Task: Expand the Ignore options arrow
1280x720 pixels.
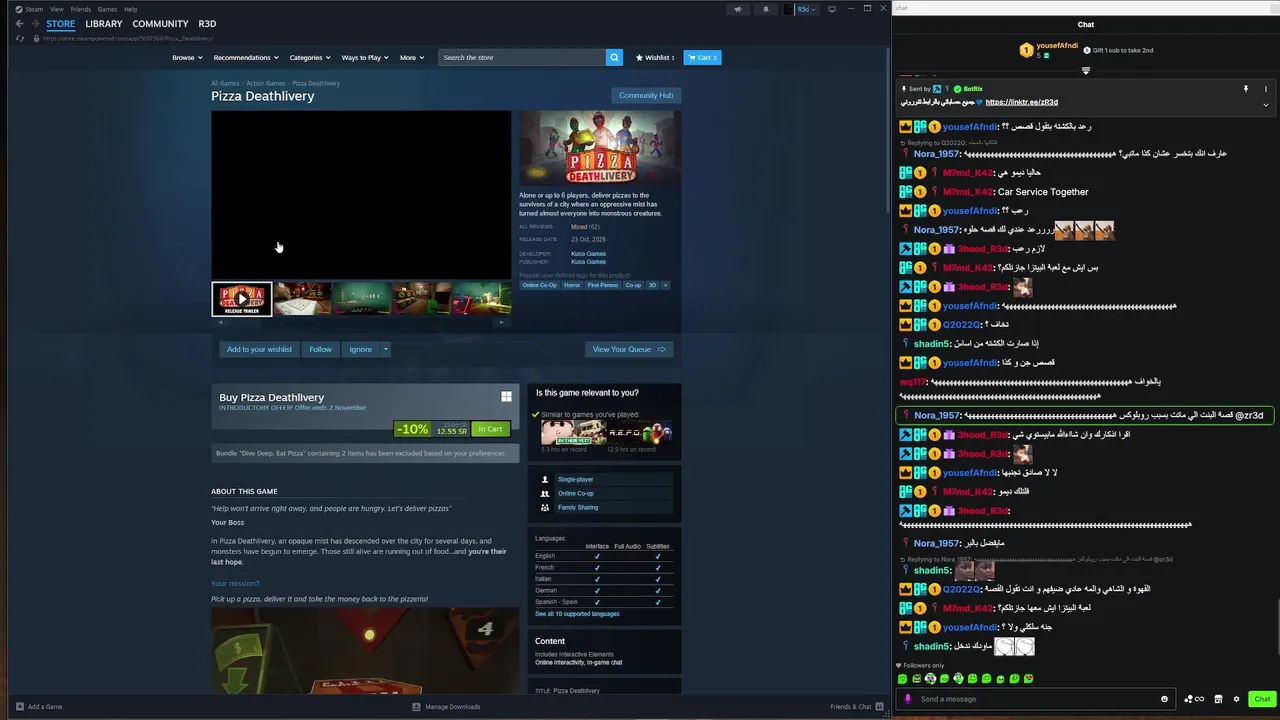Action: [385, 349]
